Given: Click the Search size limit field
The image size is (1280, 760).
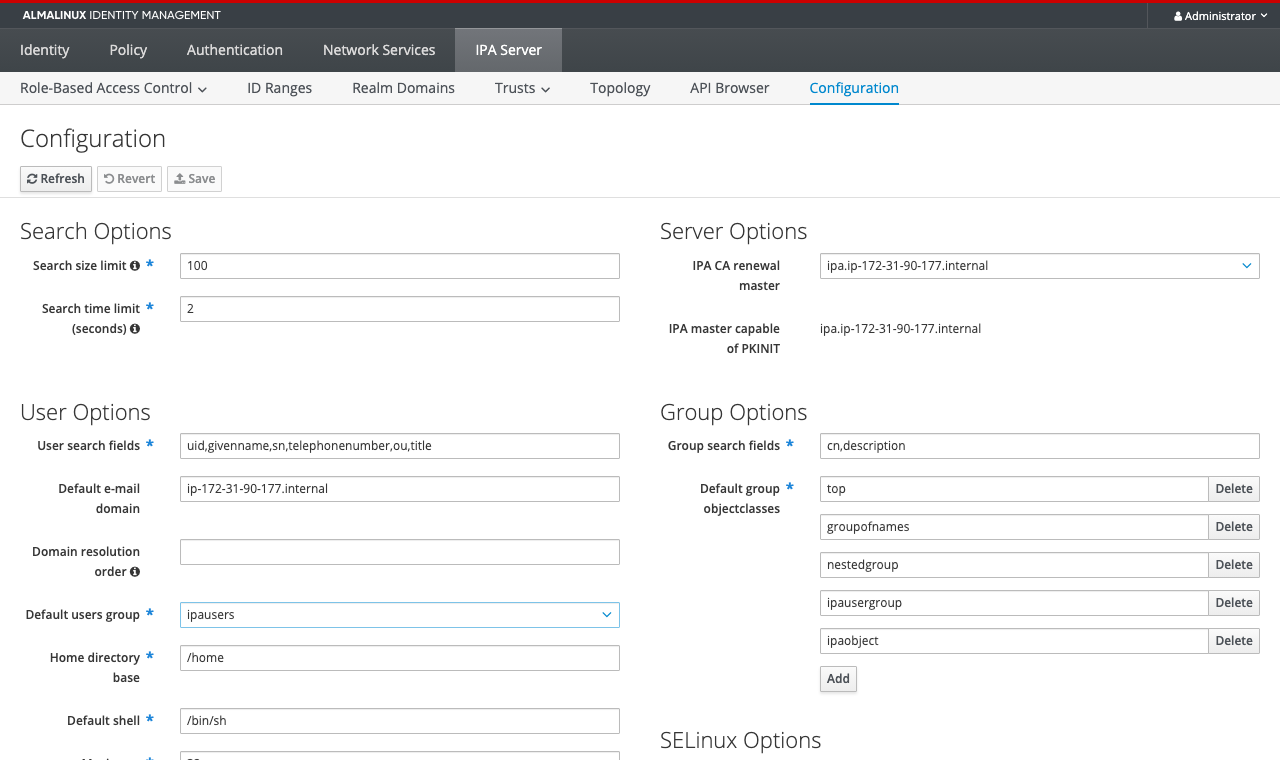Looking at the screenshot, I should [400, 266].
